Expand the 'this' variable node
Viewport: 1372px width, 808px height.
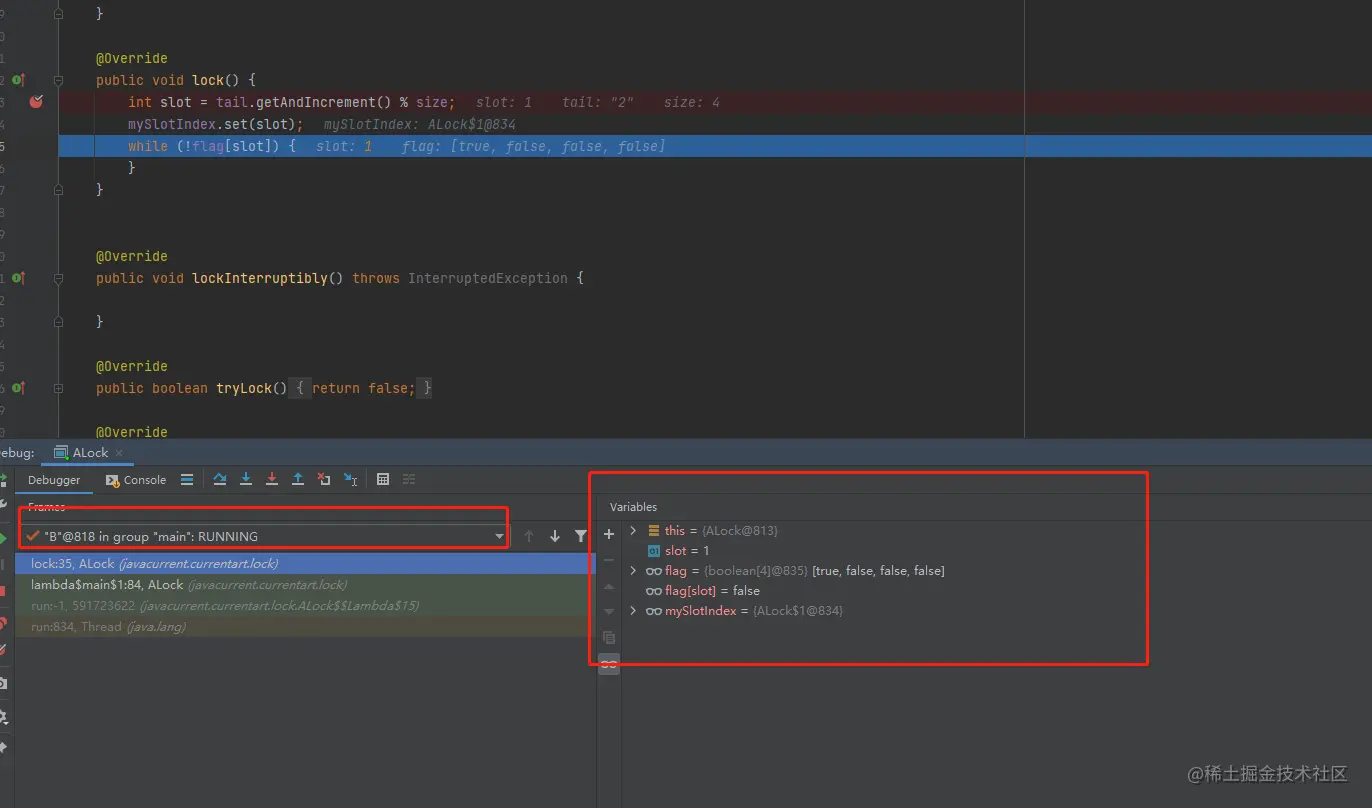coord(633,531)
